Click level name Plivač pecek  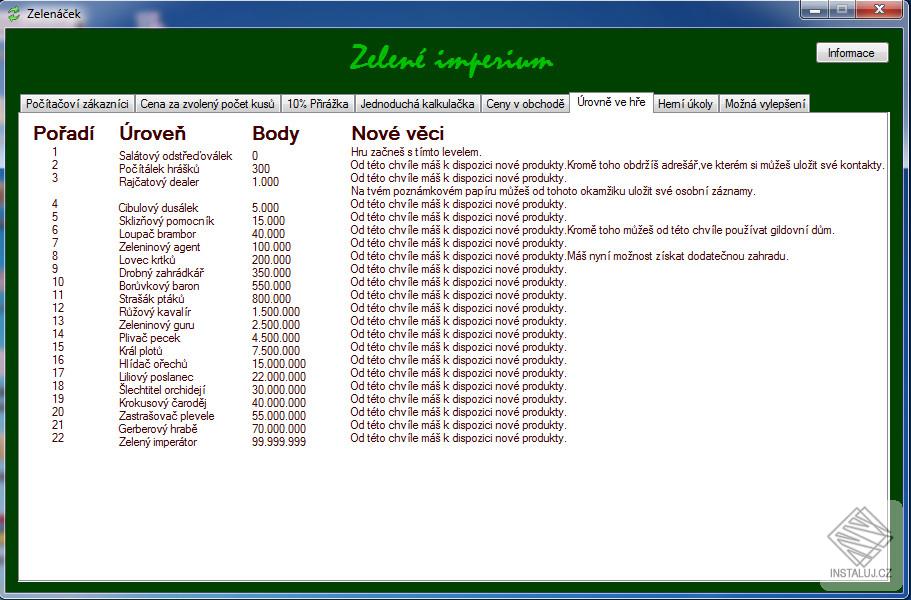[x=149, y=338]
